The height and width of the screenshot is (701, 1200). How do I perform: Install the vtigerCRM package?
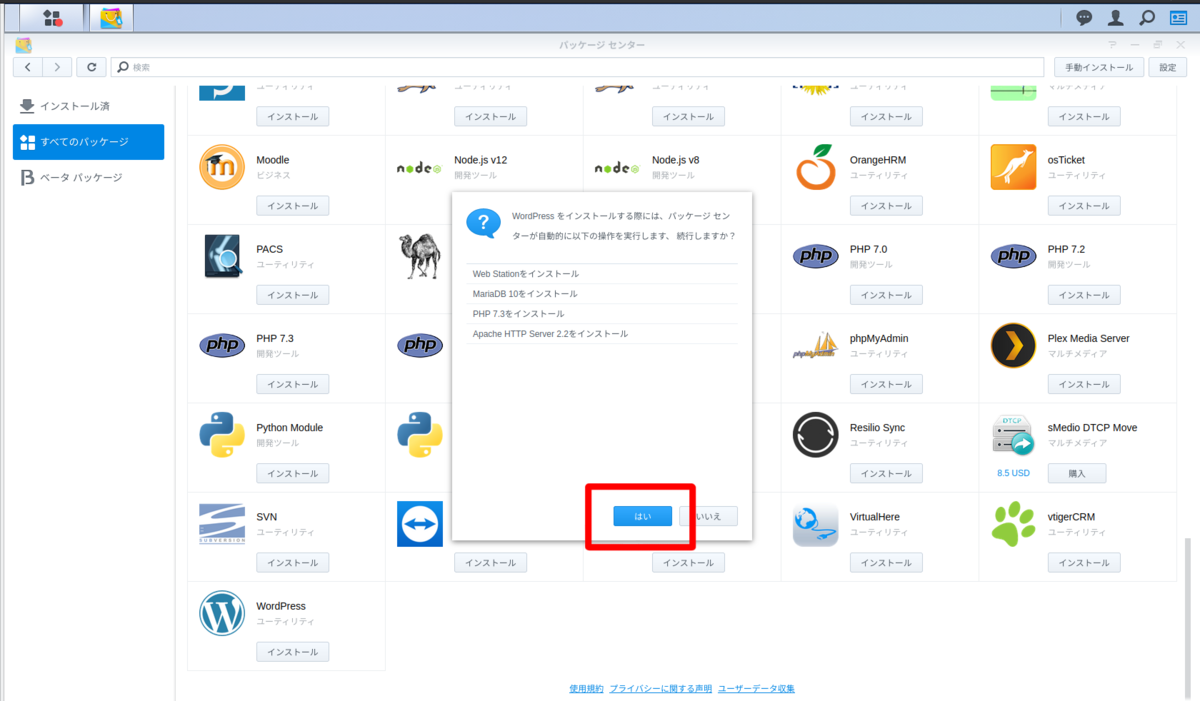point(1084,563)
